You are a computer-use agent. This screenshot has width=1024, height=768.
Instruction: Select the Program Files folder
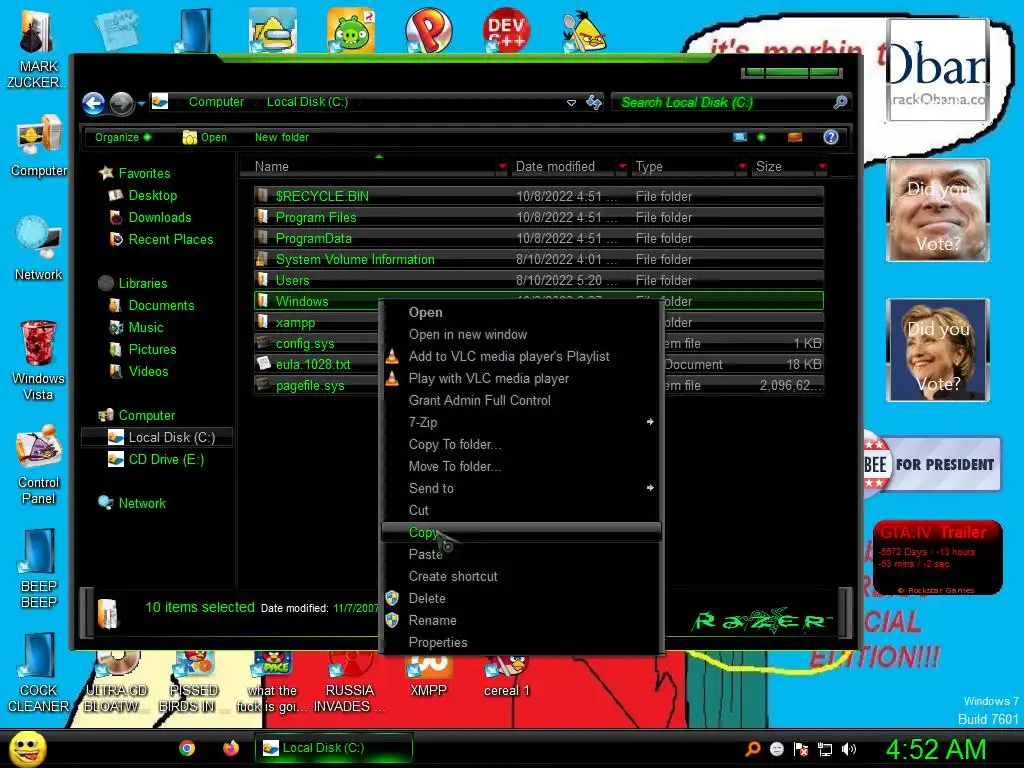click(x=539, y=217)
